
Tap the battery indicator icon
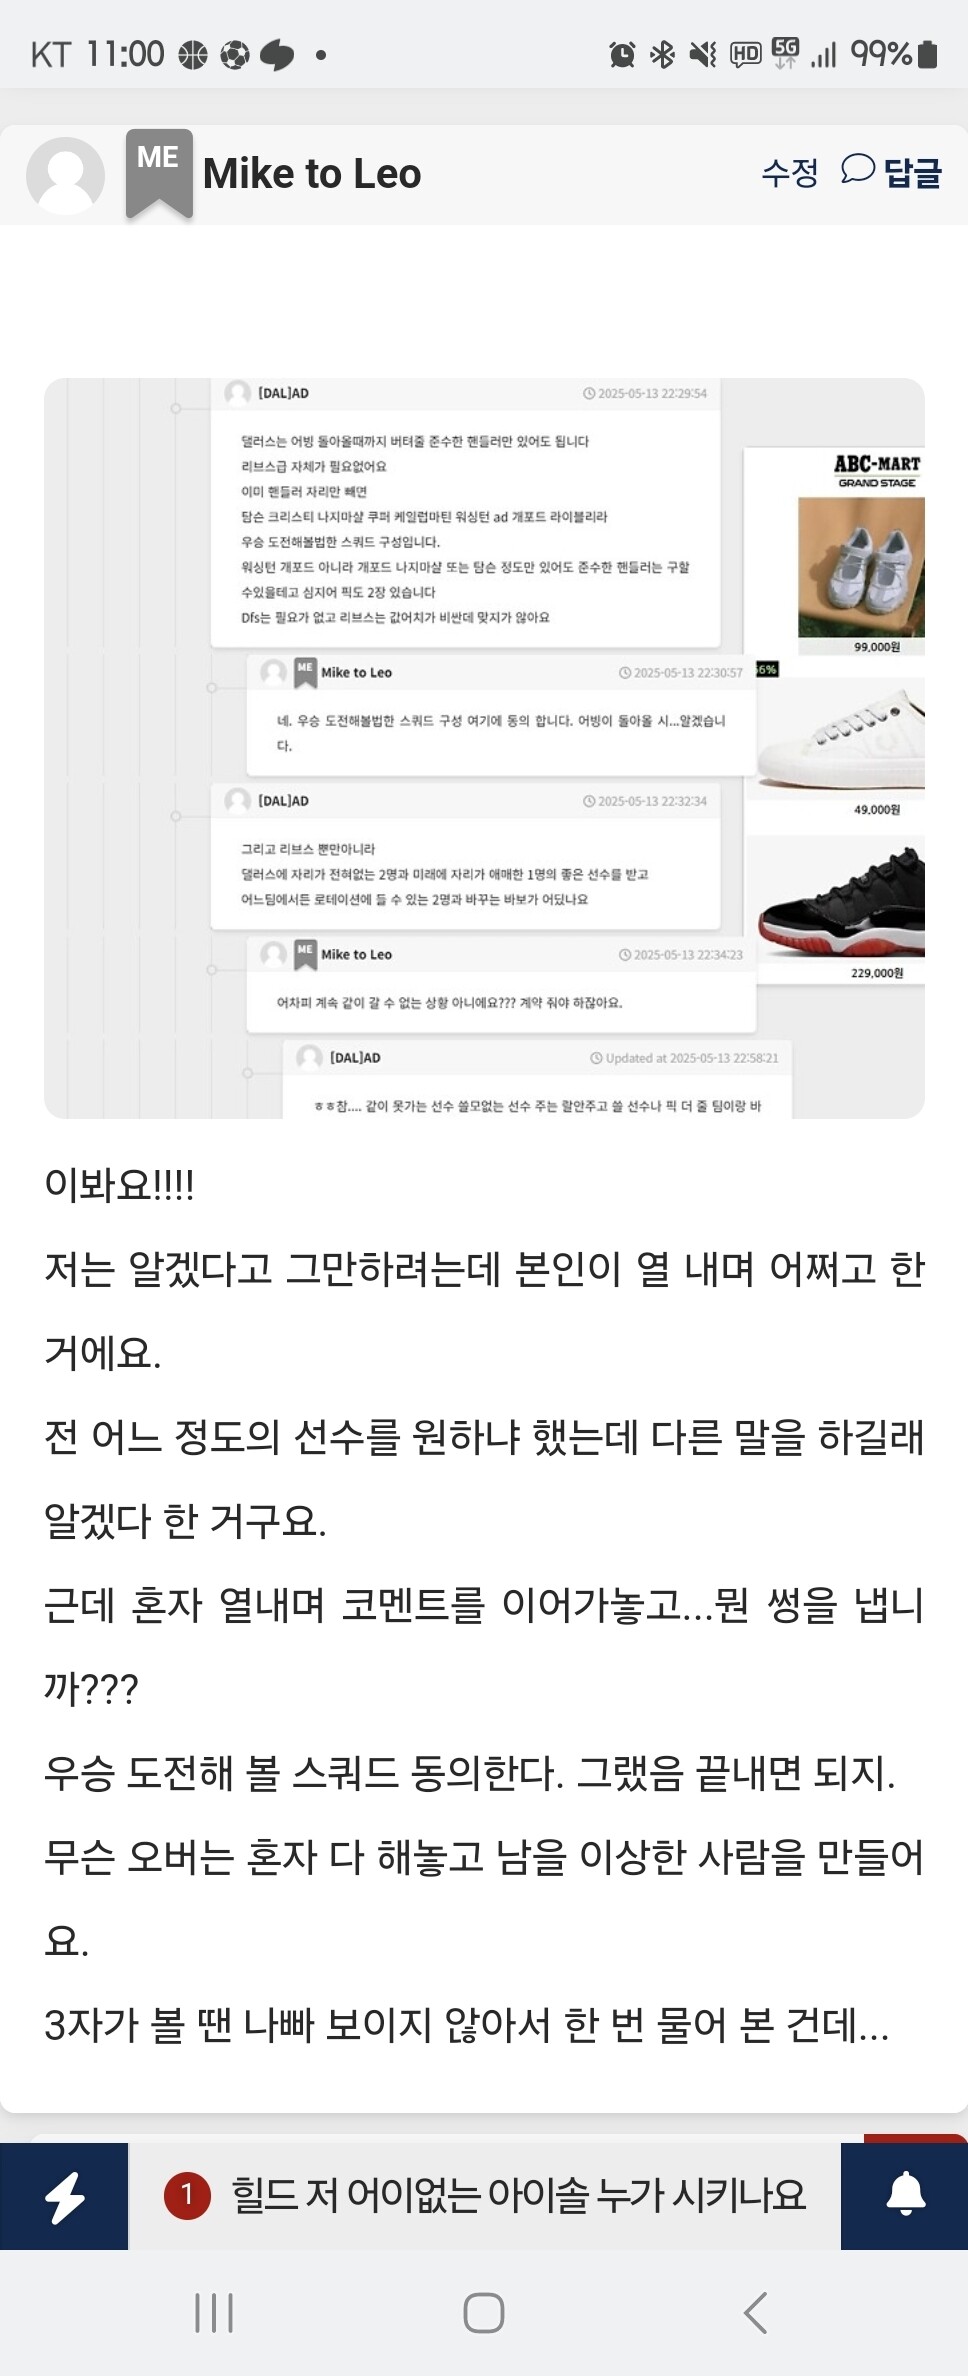click(928, 54)
